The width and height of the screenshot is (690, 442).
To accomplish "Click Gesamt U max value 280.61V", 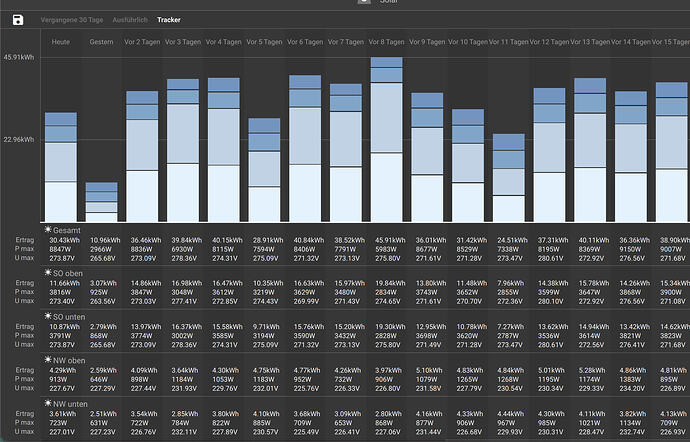I will point(553,258).
